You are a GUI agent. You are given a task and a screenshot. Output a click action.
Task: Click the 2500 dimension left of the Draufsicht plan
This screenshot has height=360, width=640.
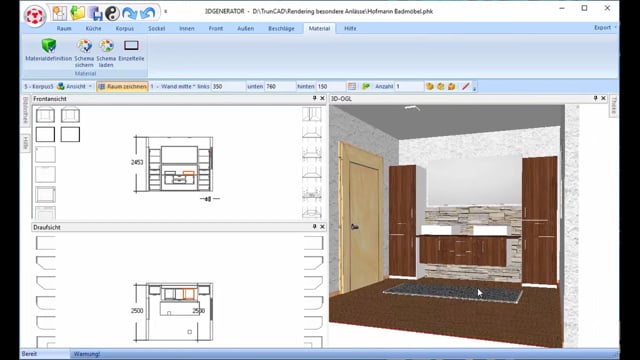click(x=137, y=311)
